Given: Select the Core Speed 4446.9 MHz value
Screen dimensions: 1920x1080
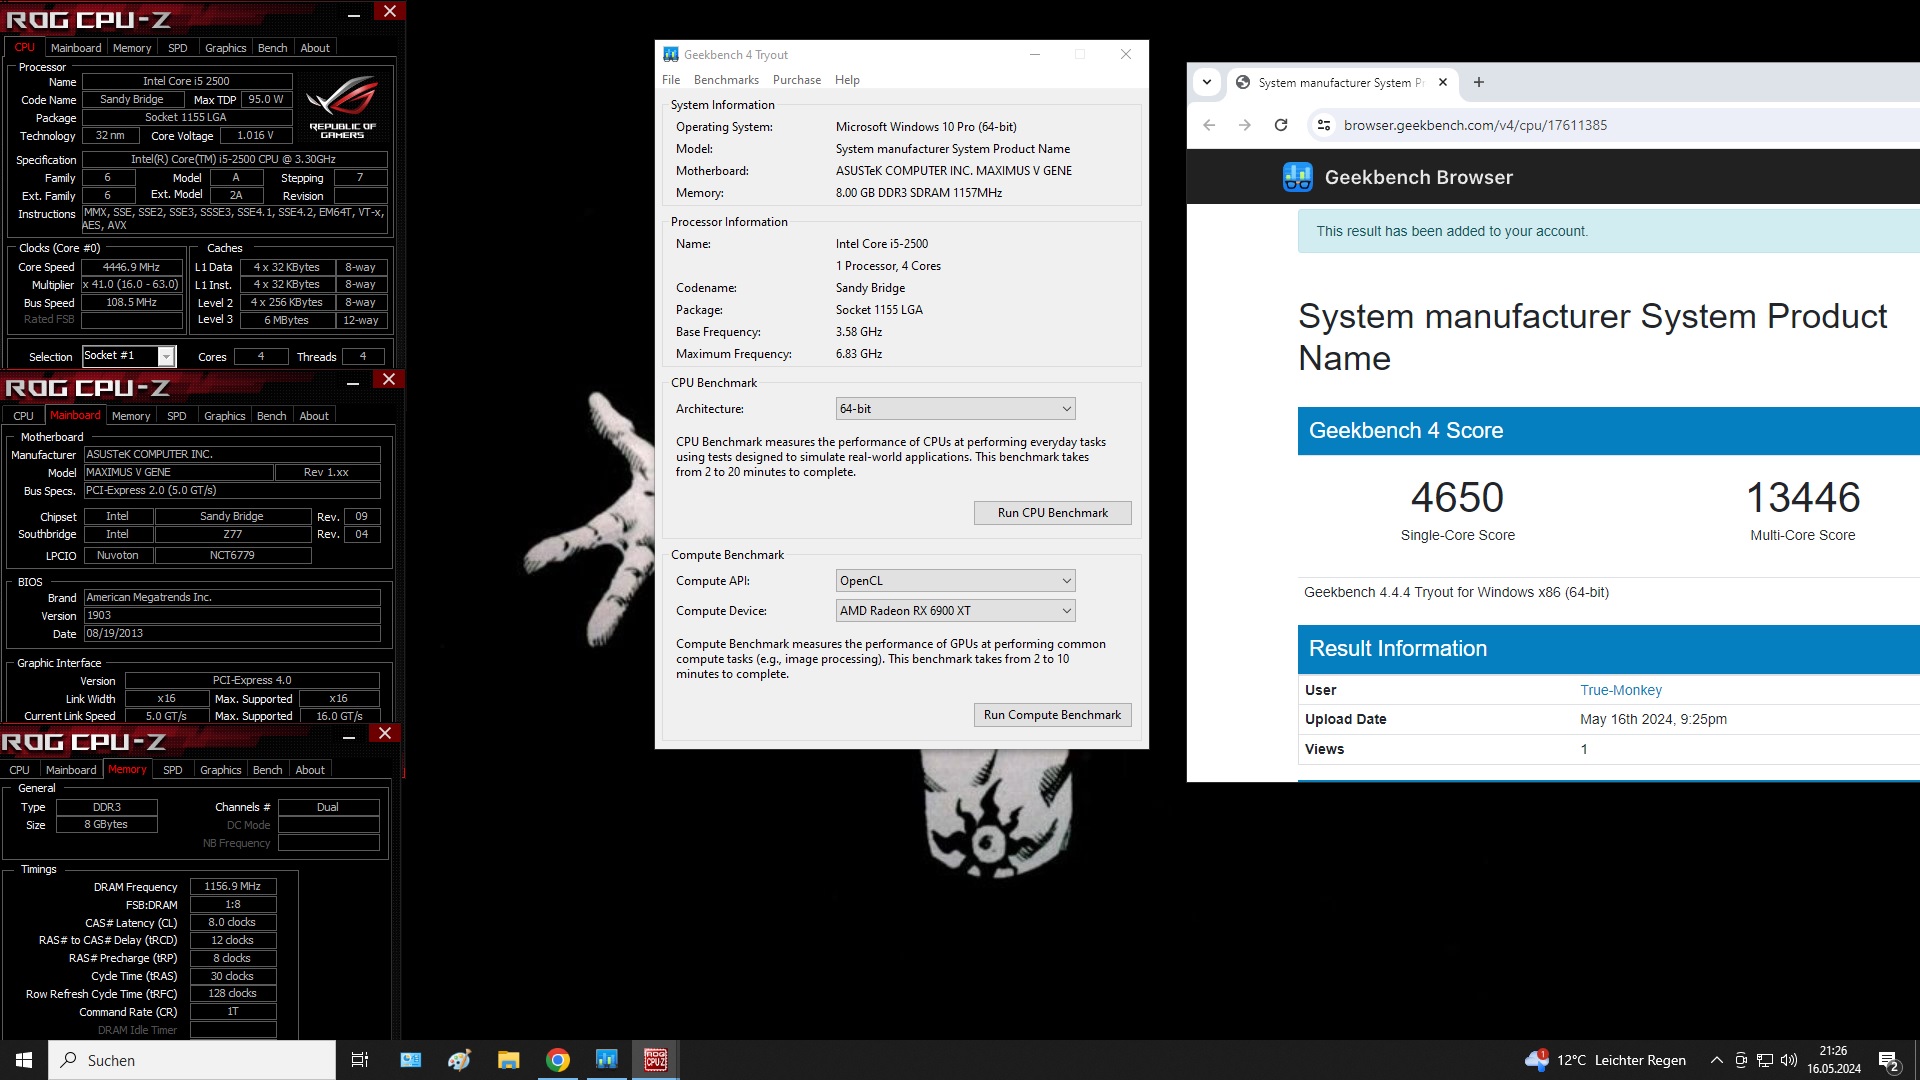Looking at the screenshot, I should pos(132,268).
